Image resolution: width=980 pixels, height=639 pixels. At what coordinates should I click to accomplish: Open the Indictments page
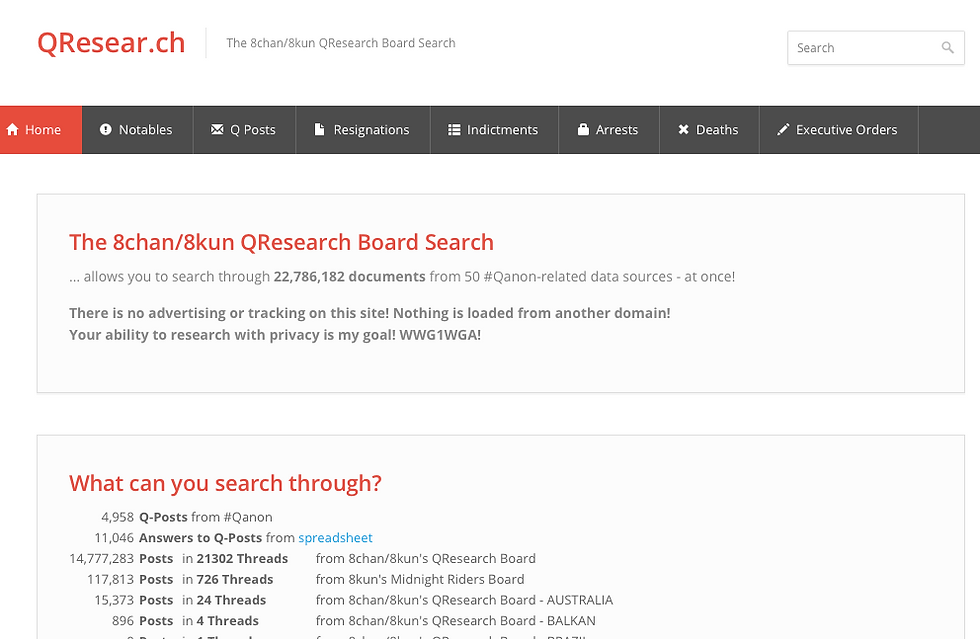tap(494, 129)
